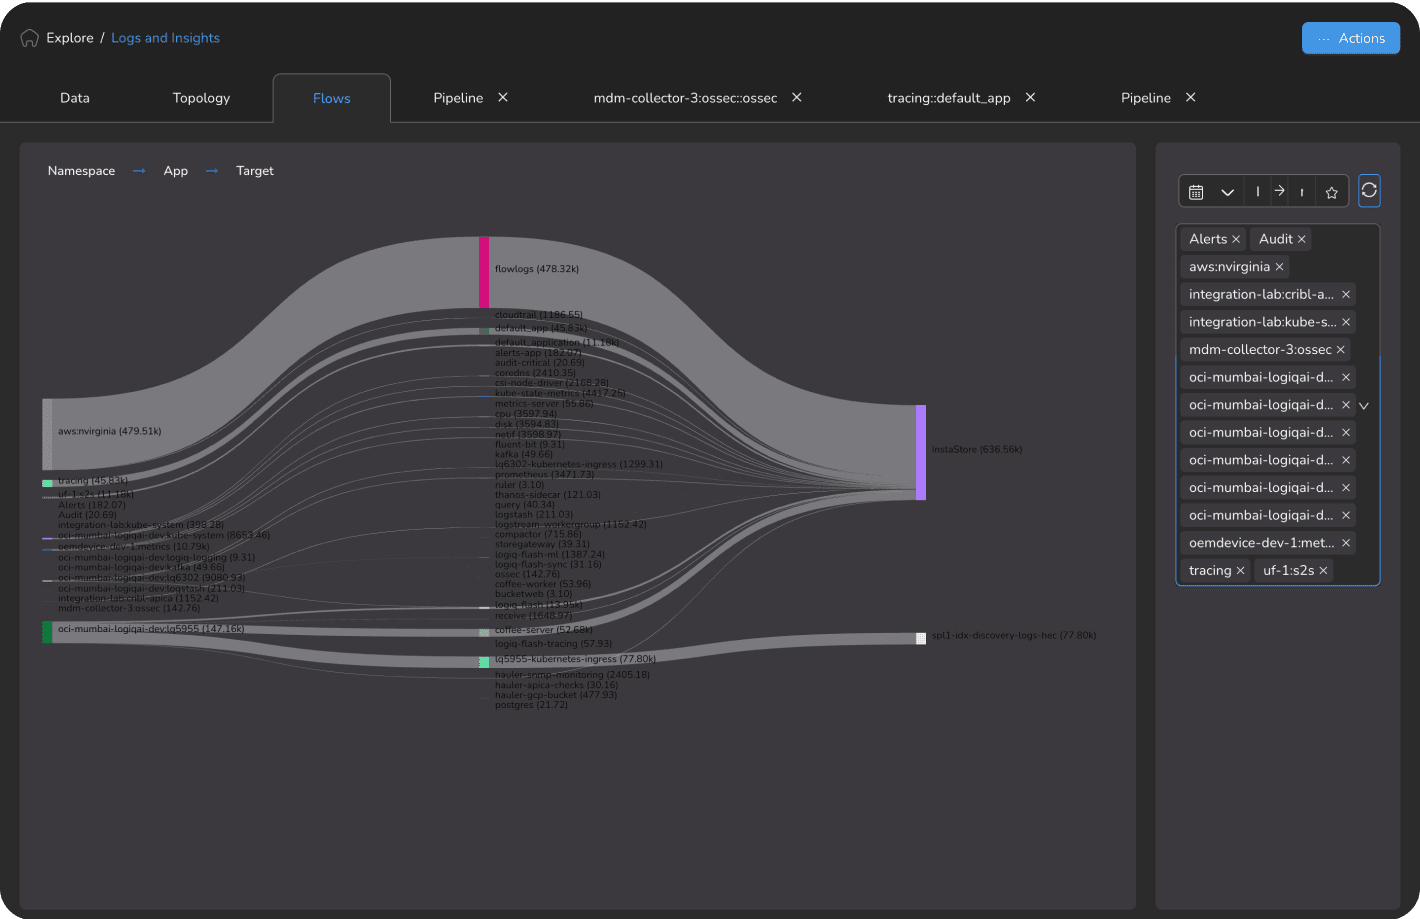This screenshot has width=1420, height=919.
Task: Remove the aws:nvirginia namespace tag
Action: click(1279, 267)
